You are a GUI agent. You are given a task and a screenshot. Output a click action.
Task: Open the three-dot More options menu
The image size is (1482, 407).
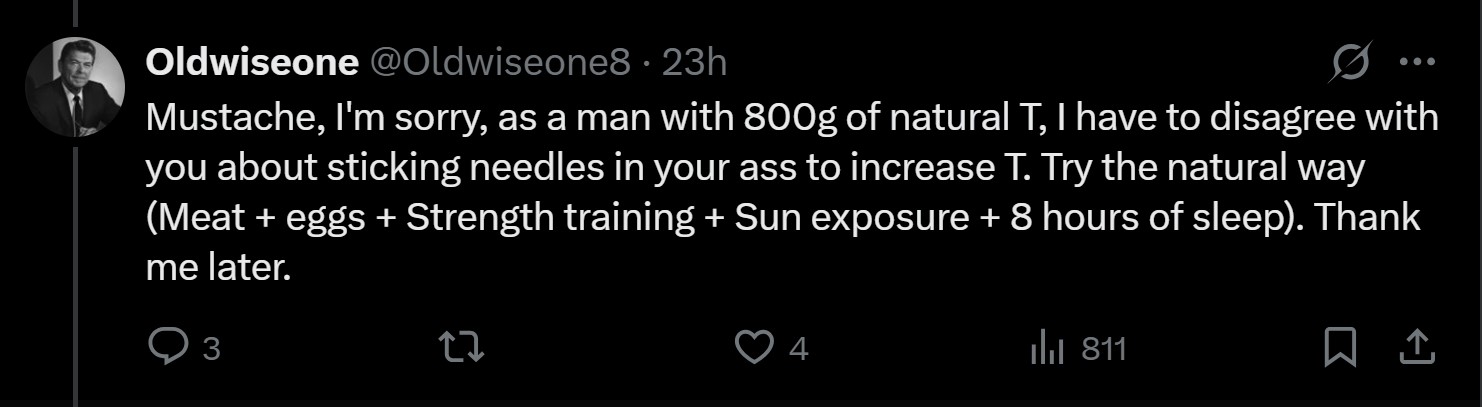(x=1417, y=62)
